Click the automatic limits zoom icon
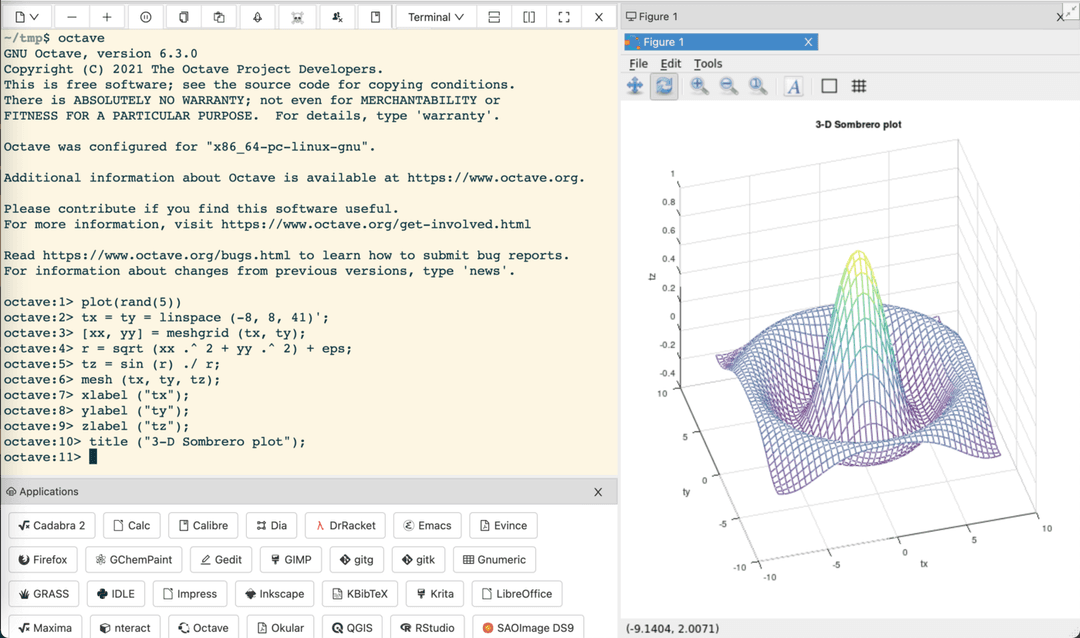This screenshot has height=638, width=1080. [758, 87]
